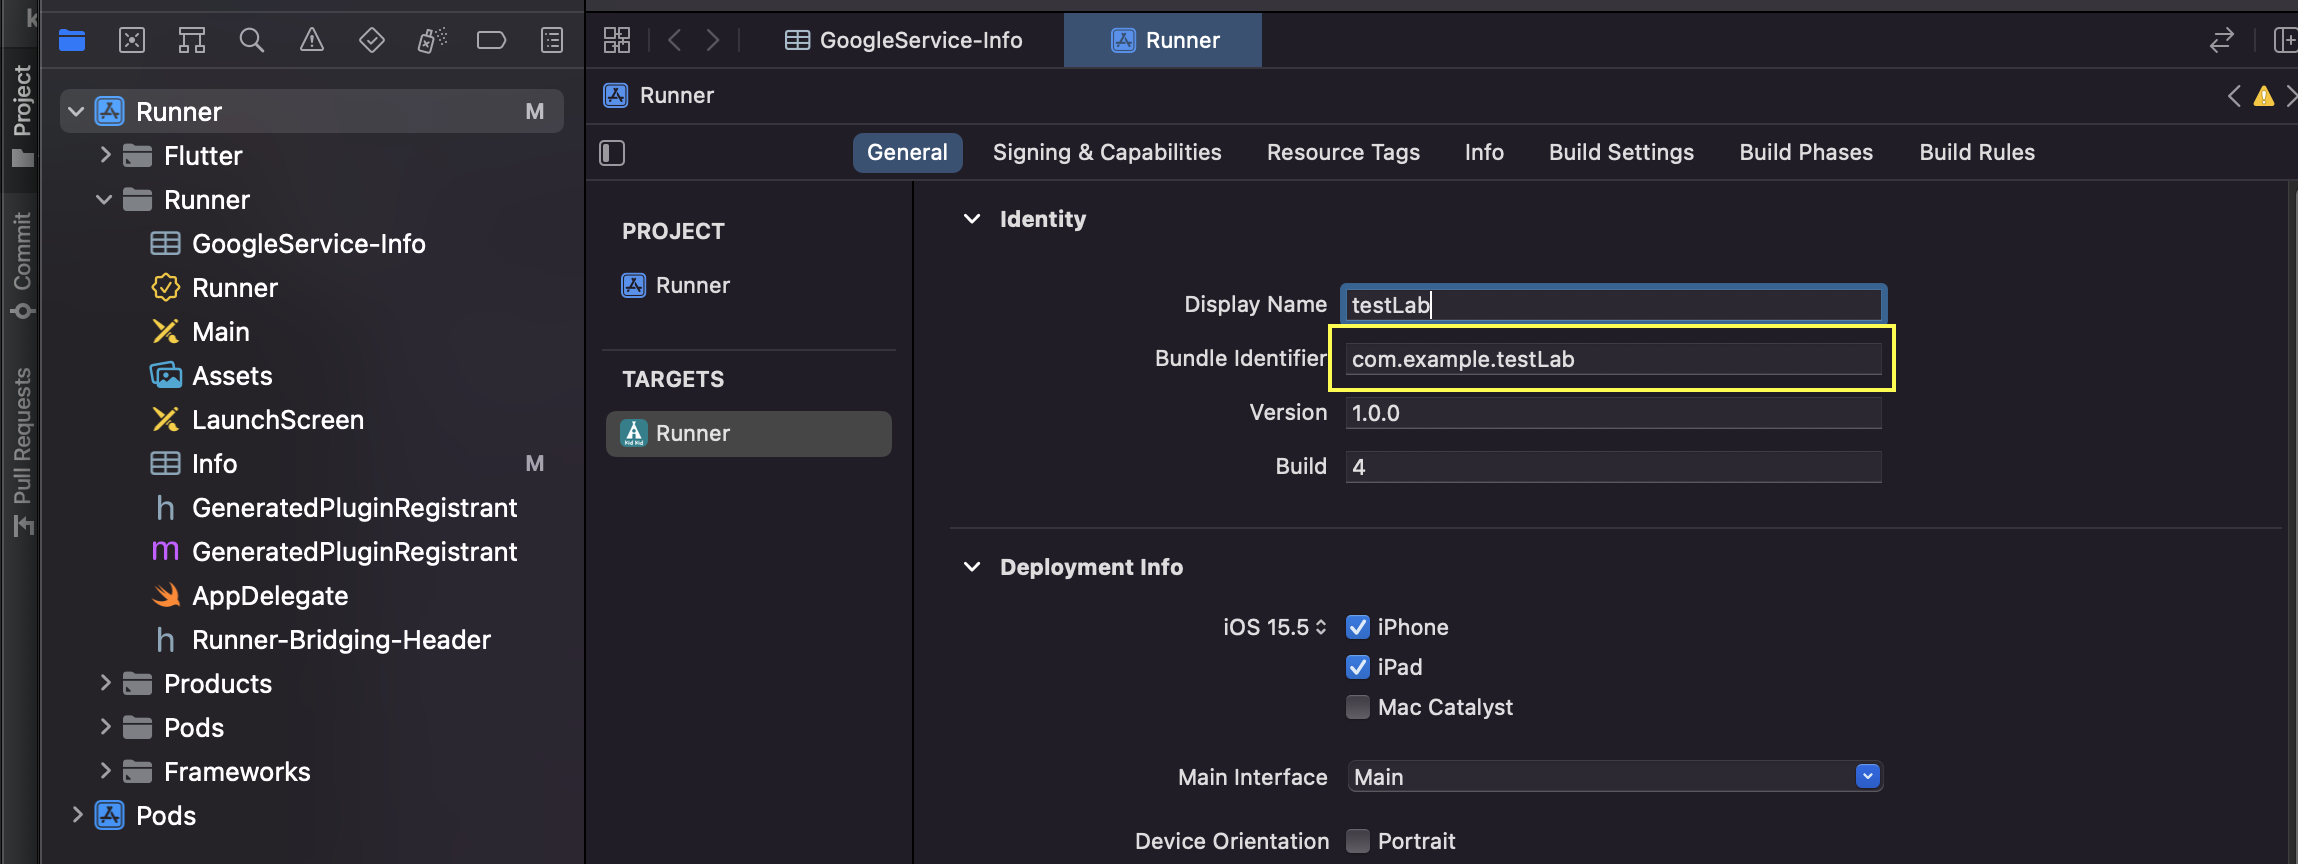Open the Resource Tags tab
The image size is (2298, 864).
point(1343,153)
